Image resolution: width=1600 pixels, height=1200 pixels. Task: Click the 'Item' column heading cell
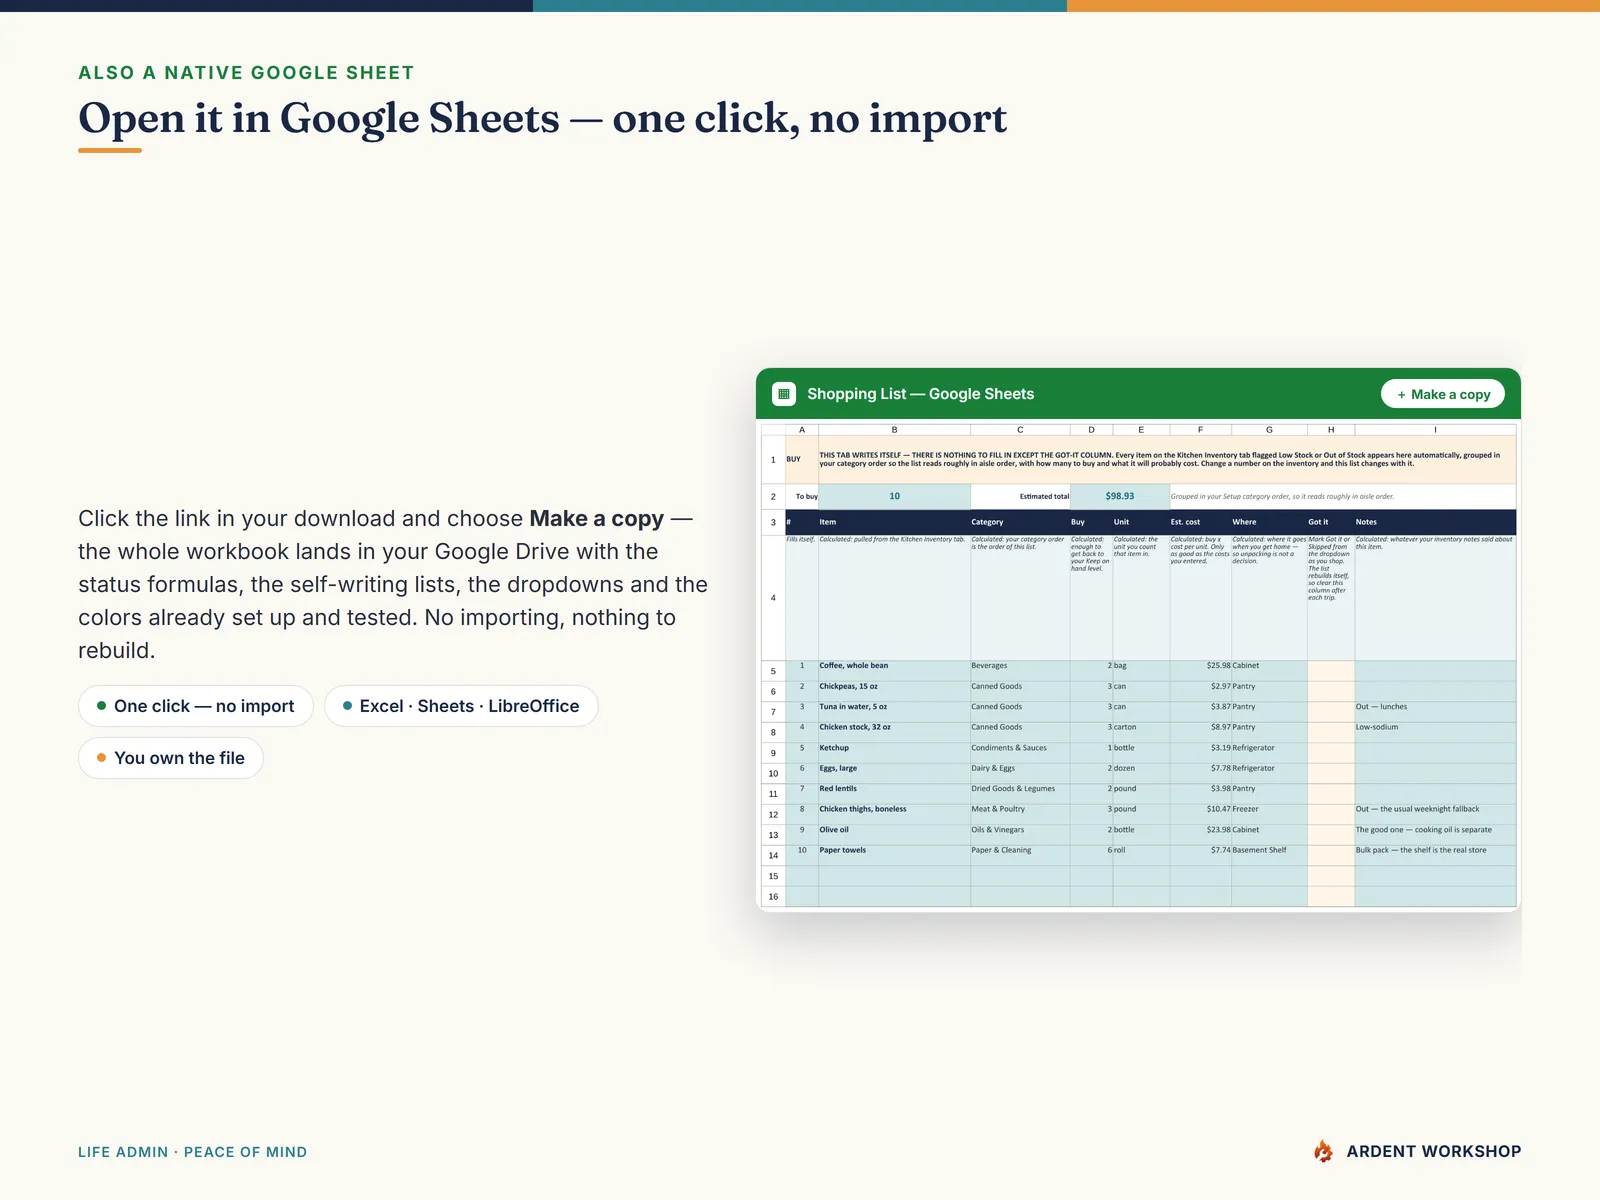(x=894, y=522)
